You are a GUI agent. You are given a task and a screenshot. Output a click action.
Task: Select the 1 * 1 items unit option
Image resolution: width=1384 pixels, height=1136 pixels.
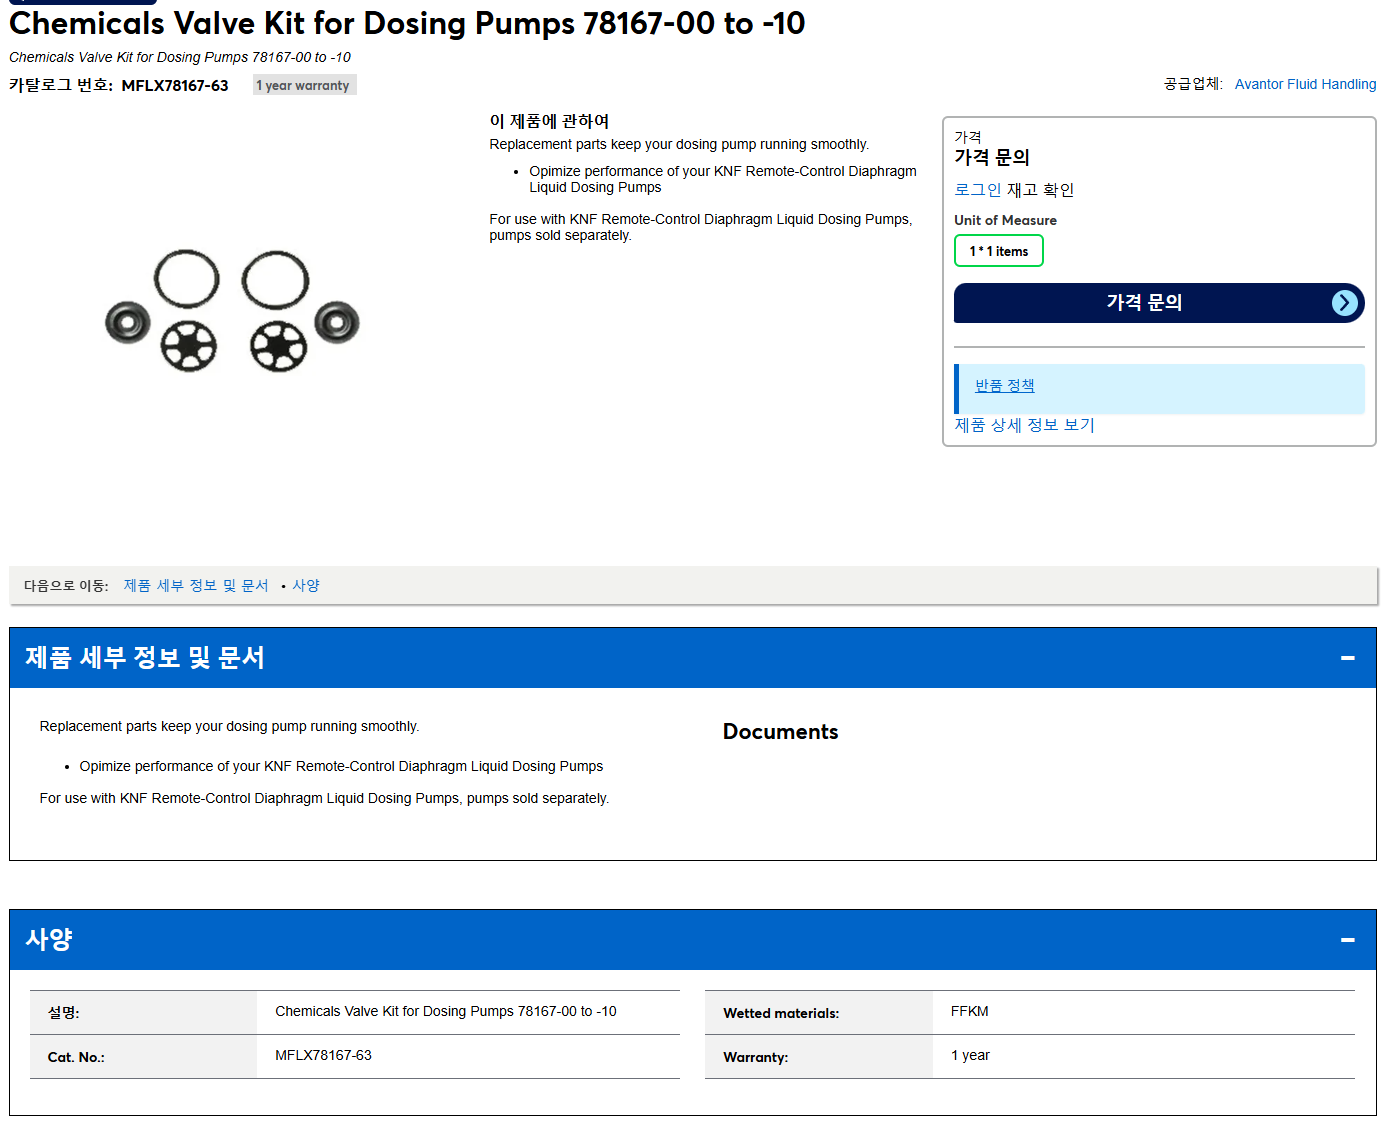[999, 251]
